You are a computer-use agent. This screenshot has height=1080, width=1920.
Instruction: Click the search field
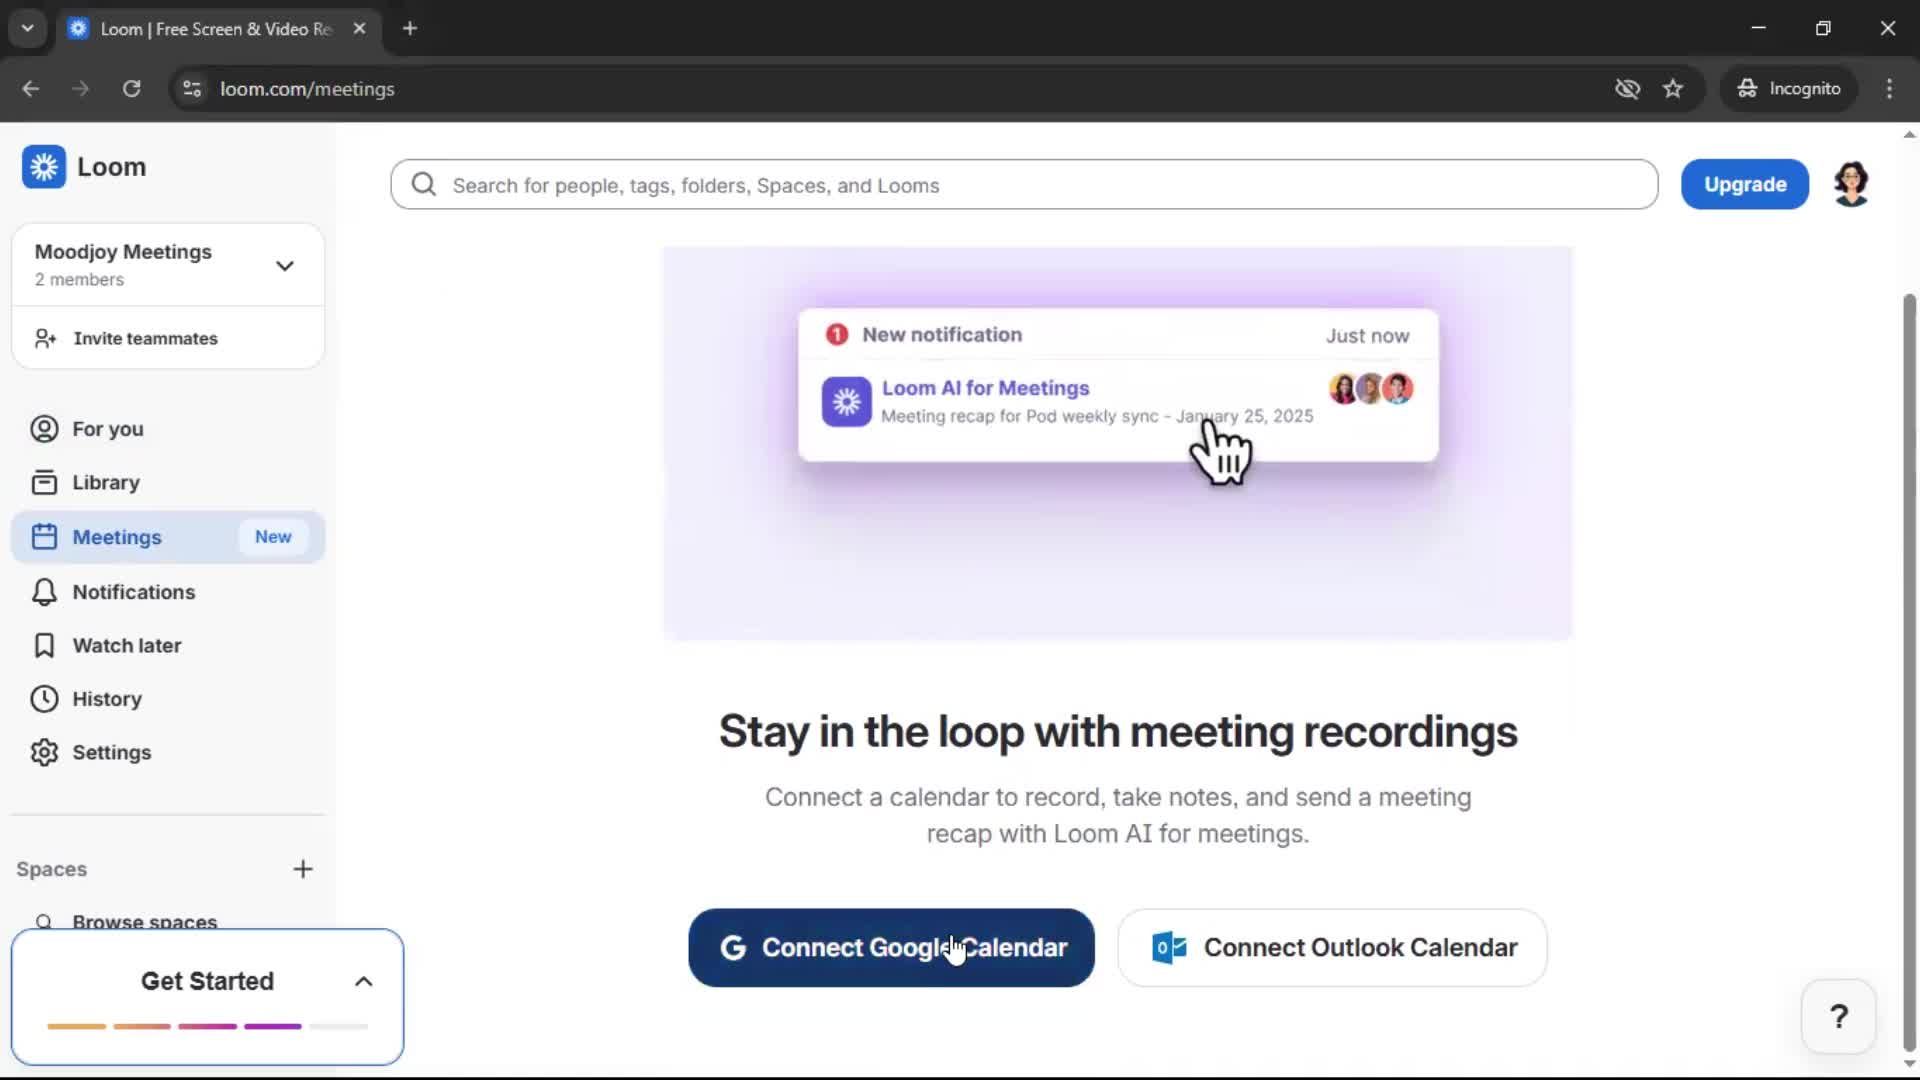(x=1023, y=185)
